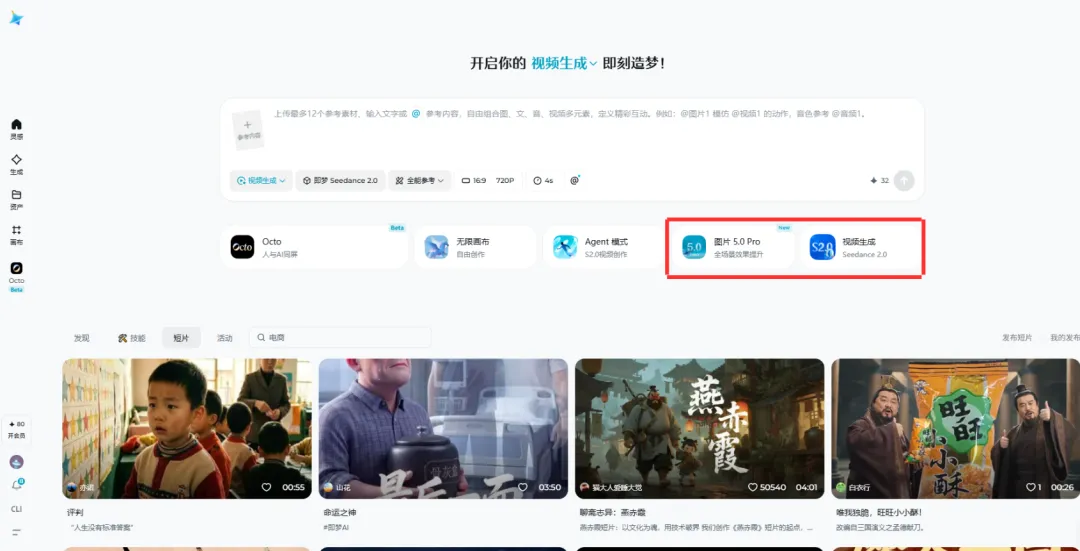This screenshot has width=1080, height=551.
Task: Expand the 全能参考 reference dropdown
Action: click(x=419, y=180)
